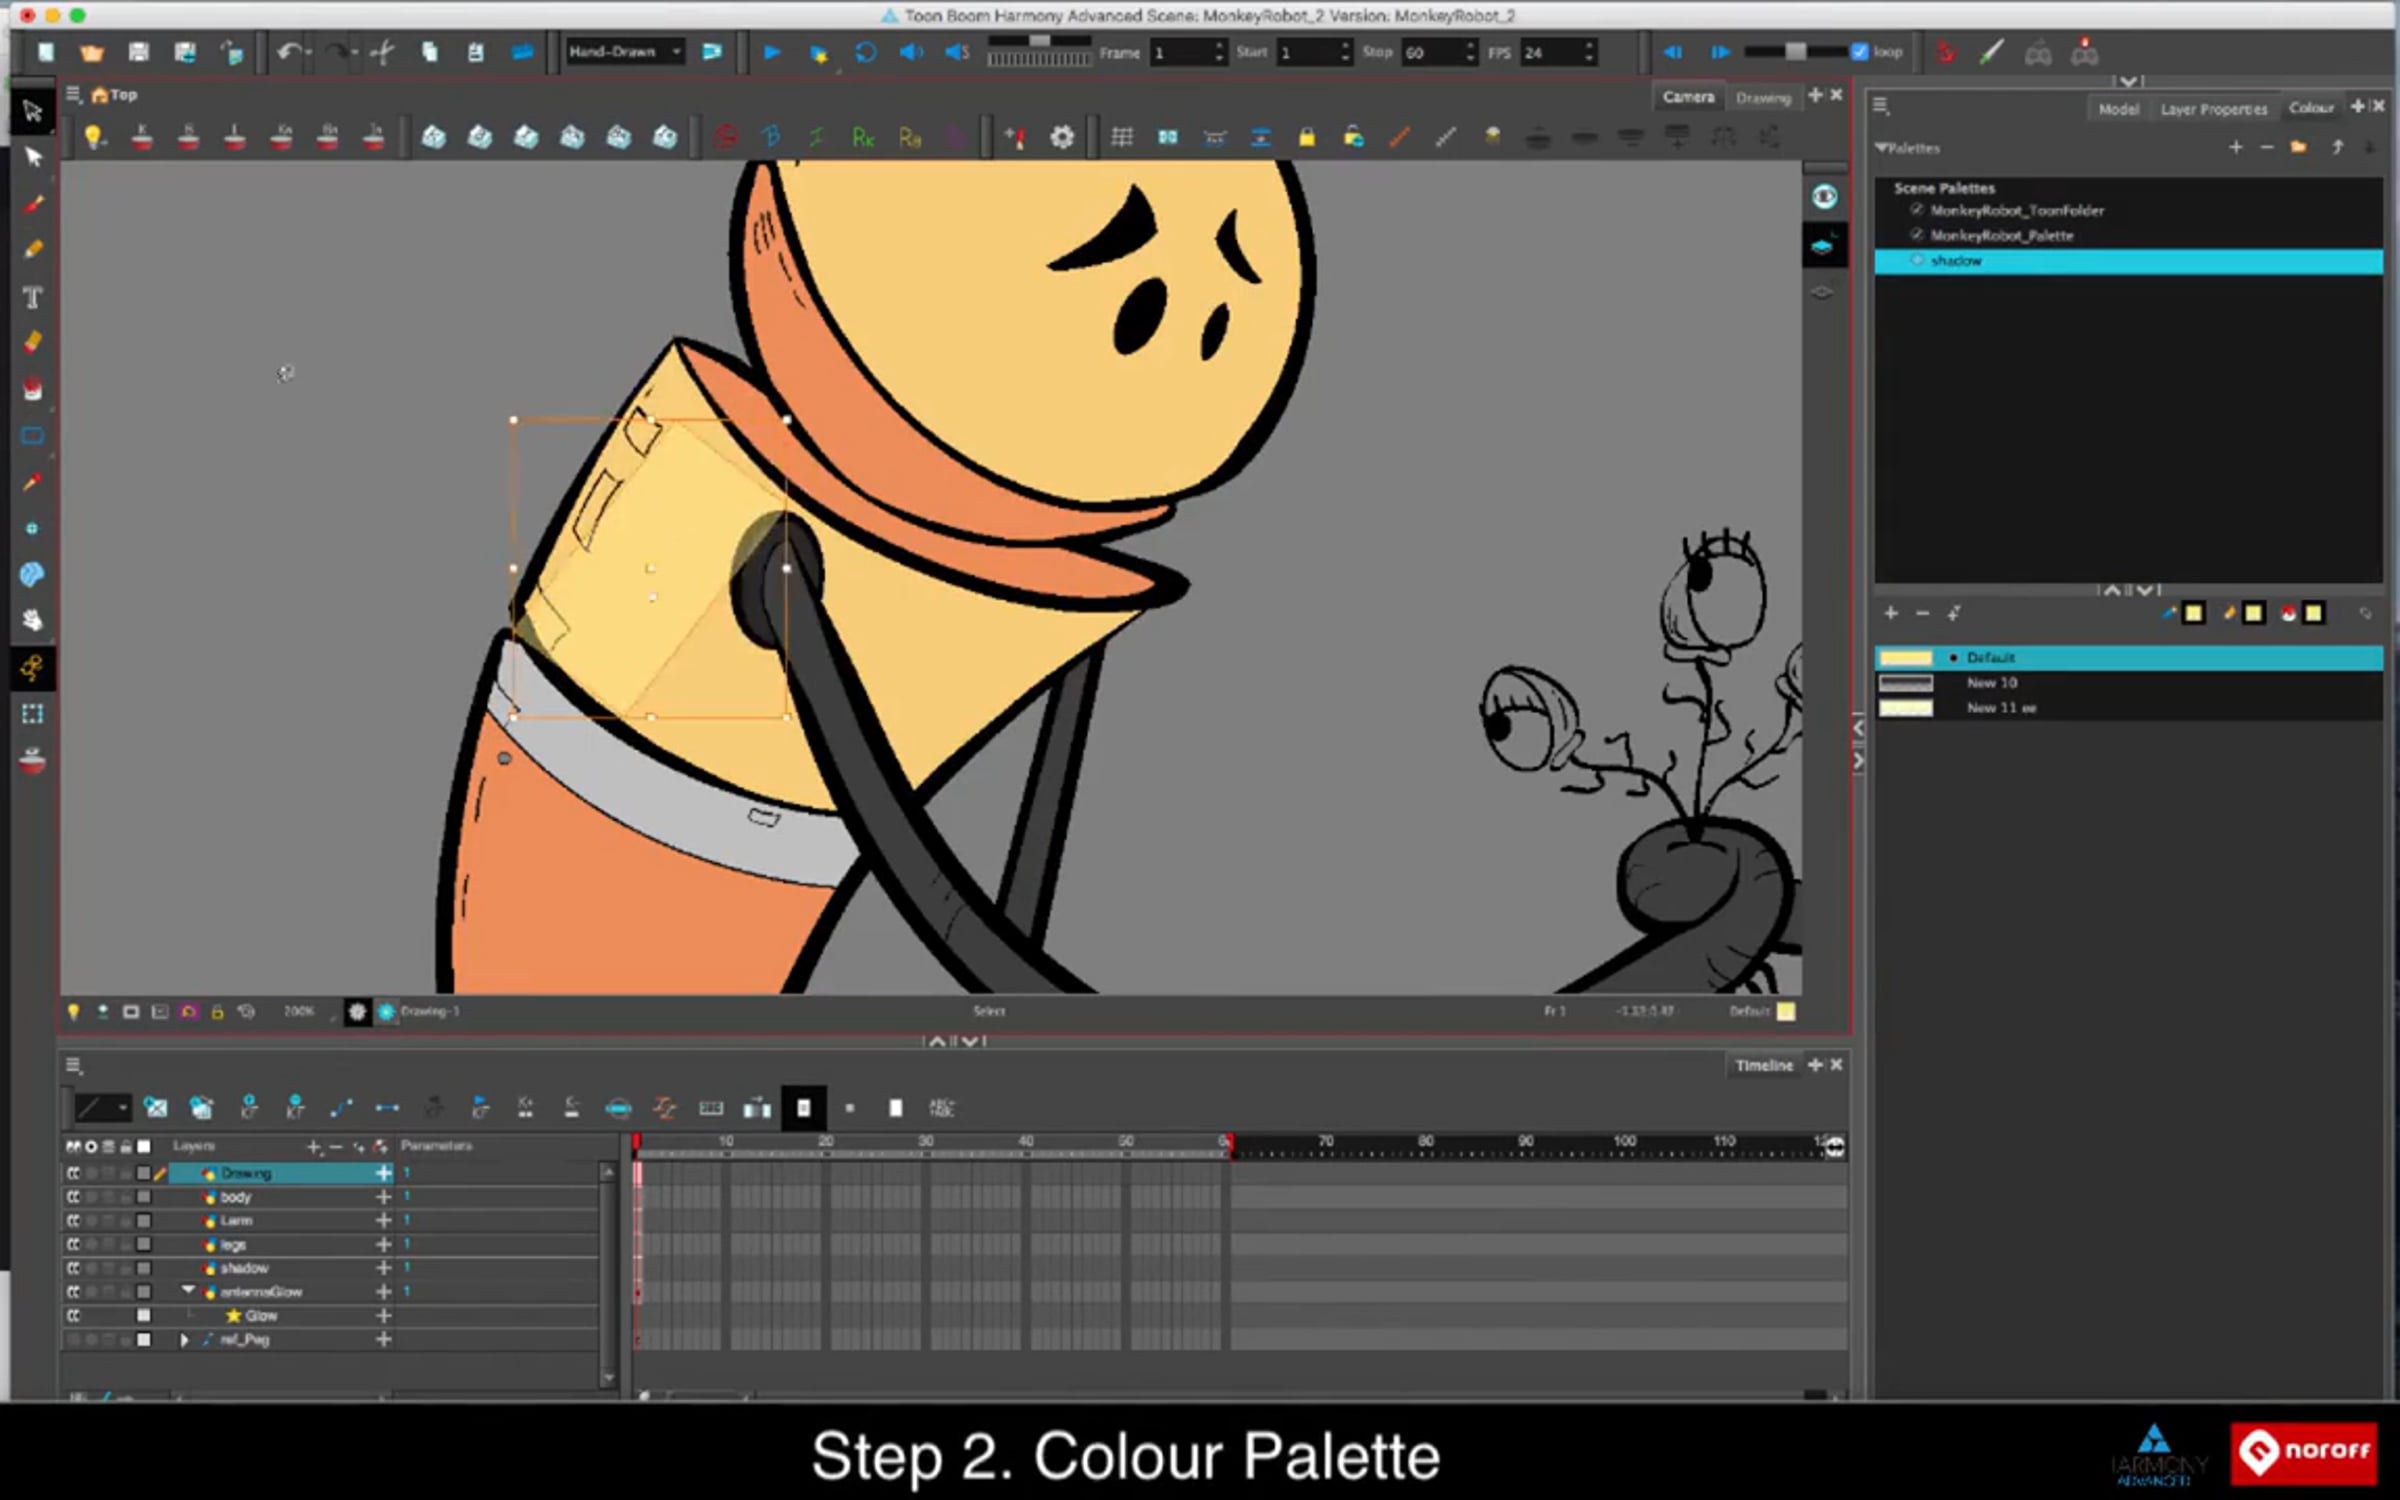Open the Colour view hamburger menu
The width and height of the screenshot is (2400, 1500).
[x=1880, y=105]
